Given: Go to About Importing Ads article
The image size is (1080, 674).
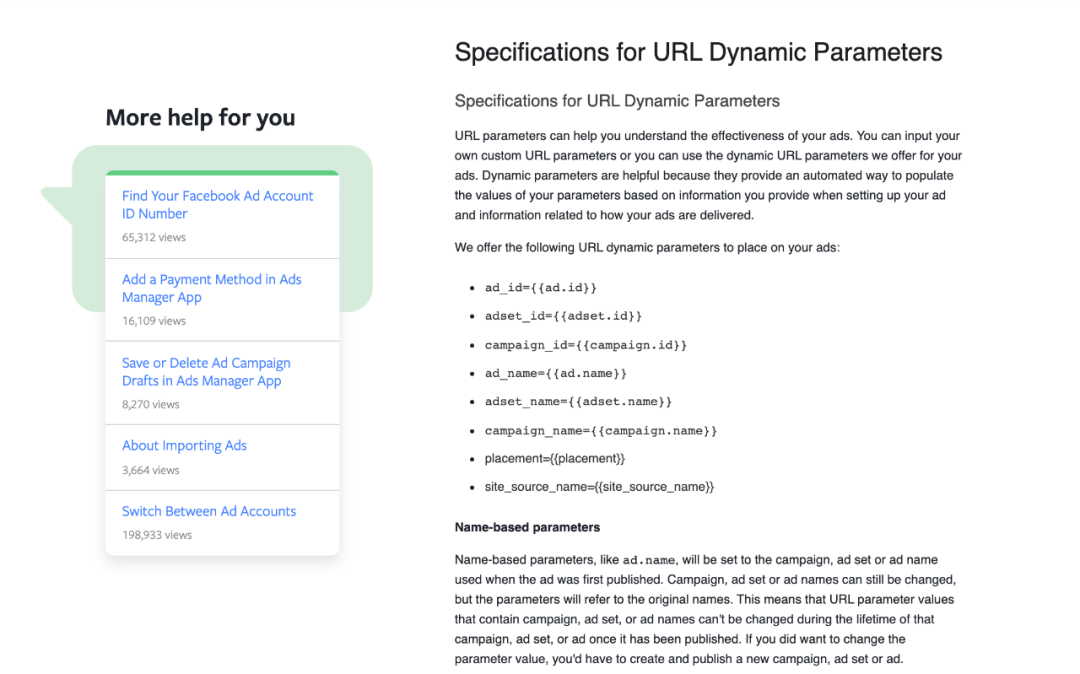Looking at the screenshot, I should tap(184, 445).
